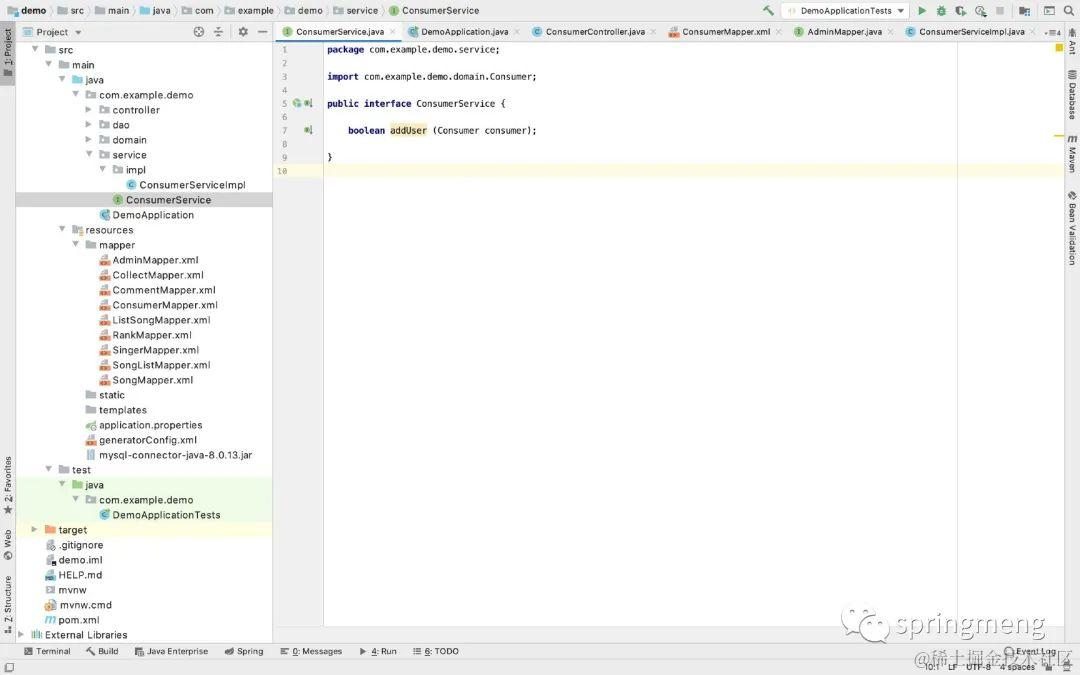
Task: Open the TODO tool window
Action: [436, 651]
